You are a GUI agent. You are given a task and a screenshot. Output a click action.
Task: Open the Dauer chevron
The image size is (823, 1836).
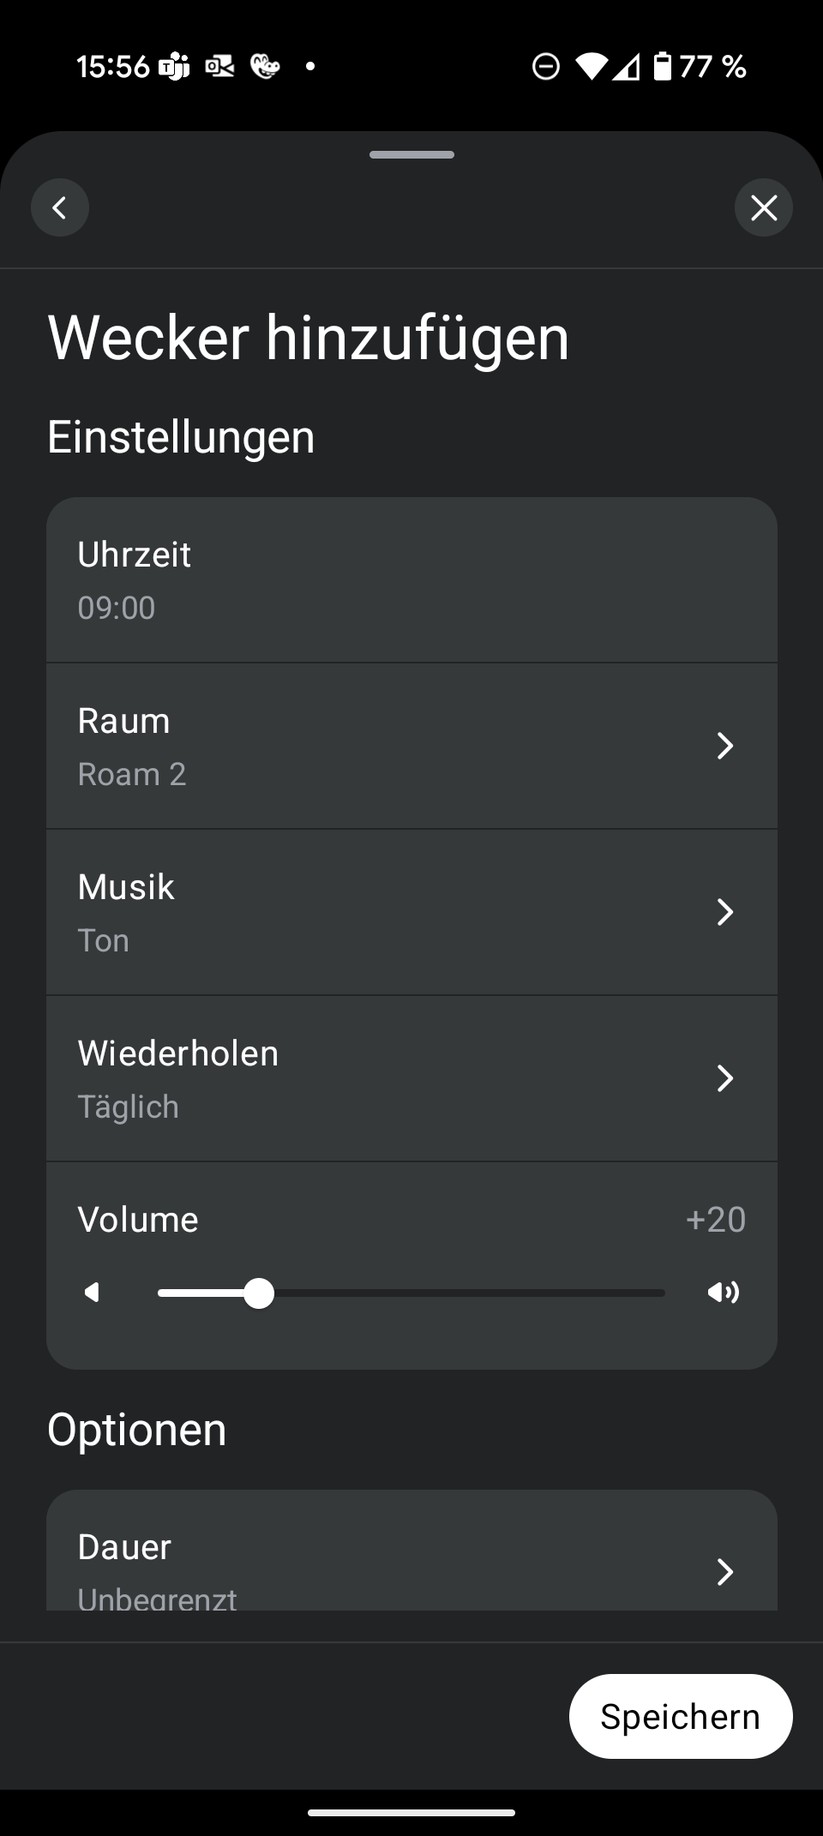click(x=725, y=1571)
